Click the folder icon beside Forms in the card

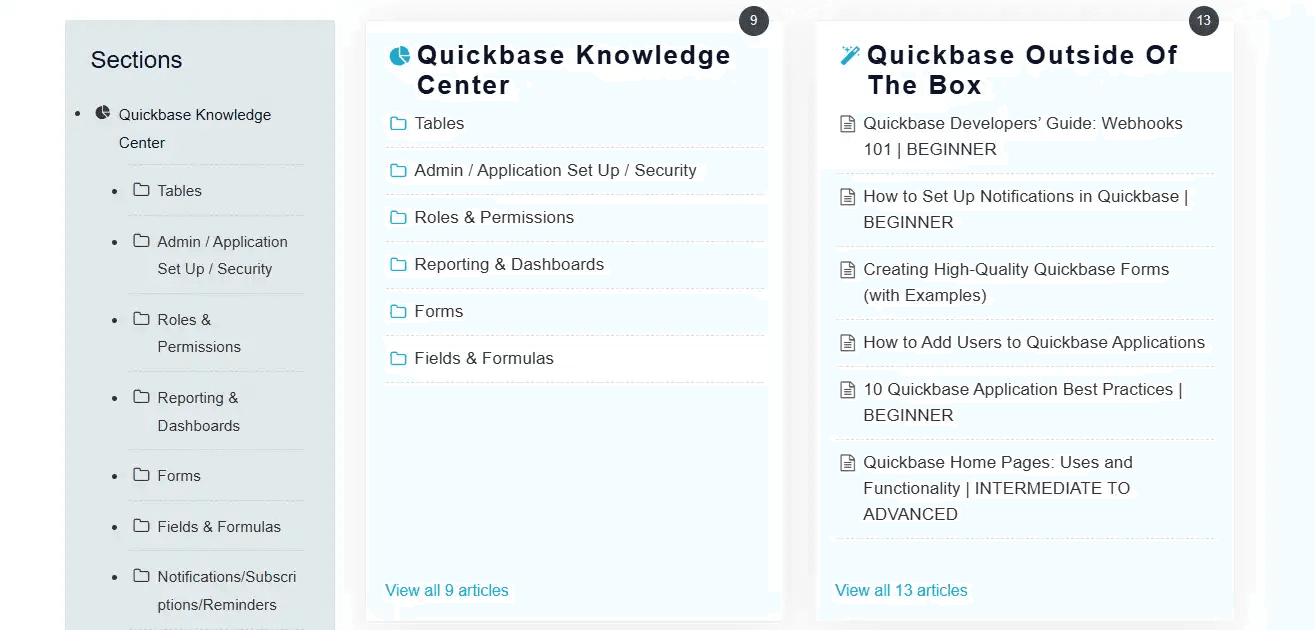(395, 311)
